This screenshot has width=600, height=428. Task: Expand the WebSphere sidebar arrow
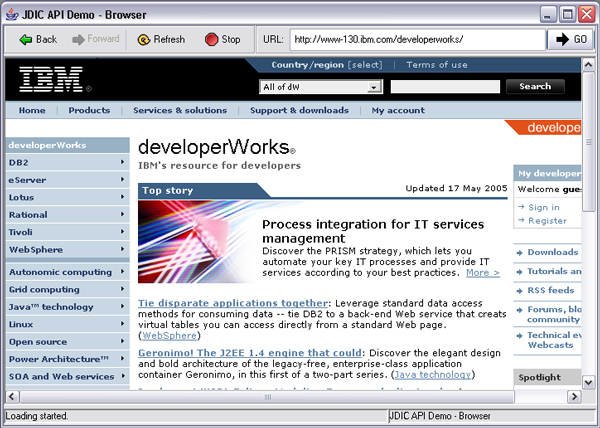tap(122, 249)
